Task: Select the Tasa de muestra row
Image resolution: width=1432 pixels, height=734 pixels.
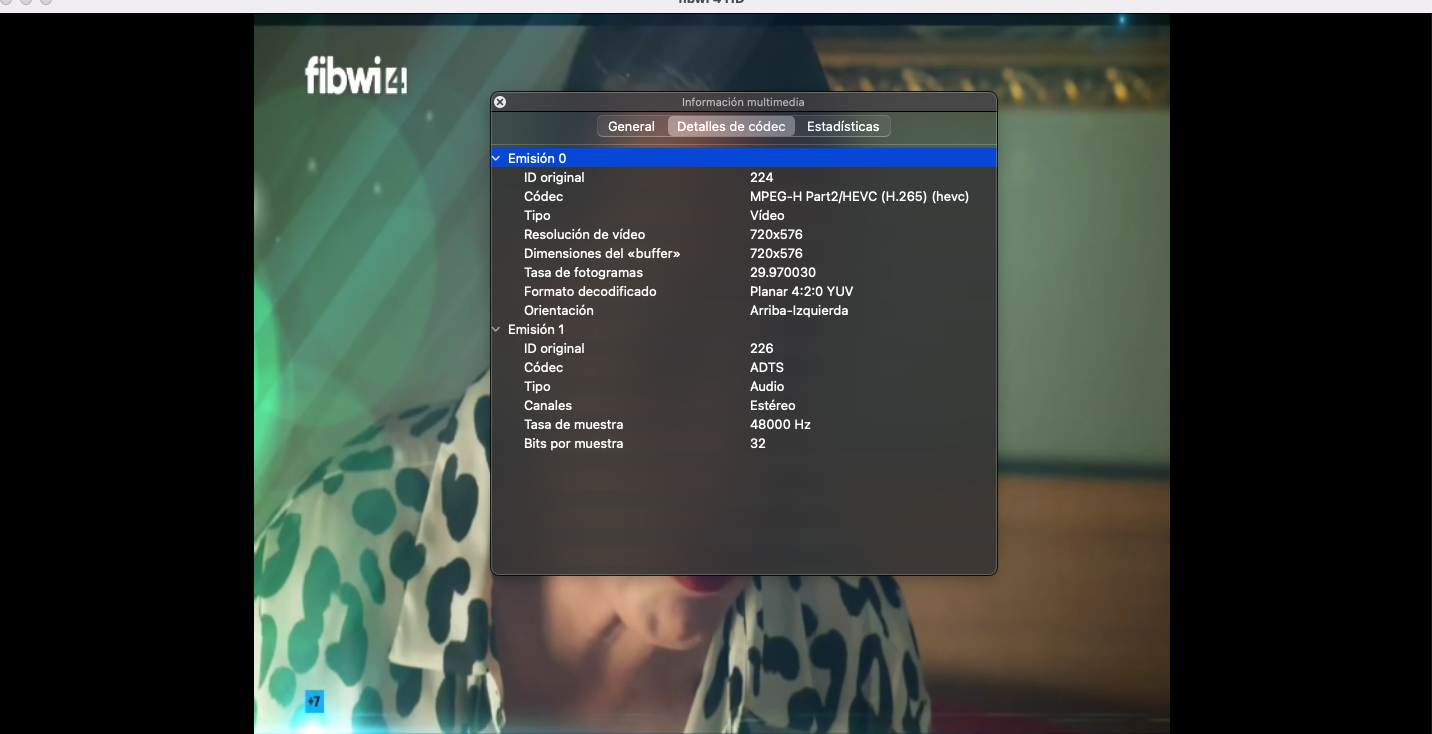Action: click(x=573, y=425)
